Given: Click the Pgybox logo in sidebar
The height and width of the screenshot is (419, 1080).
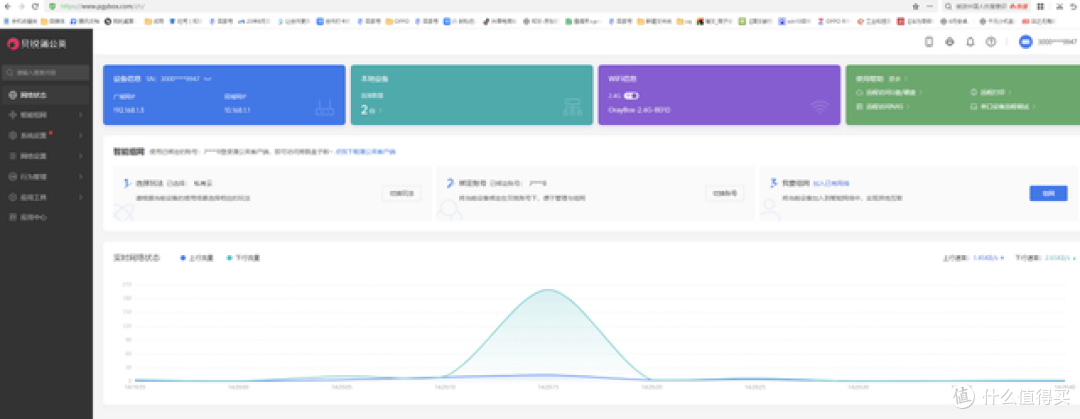Looking at the screenshot, I should (38, 43).
